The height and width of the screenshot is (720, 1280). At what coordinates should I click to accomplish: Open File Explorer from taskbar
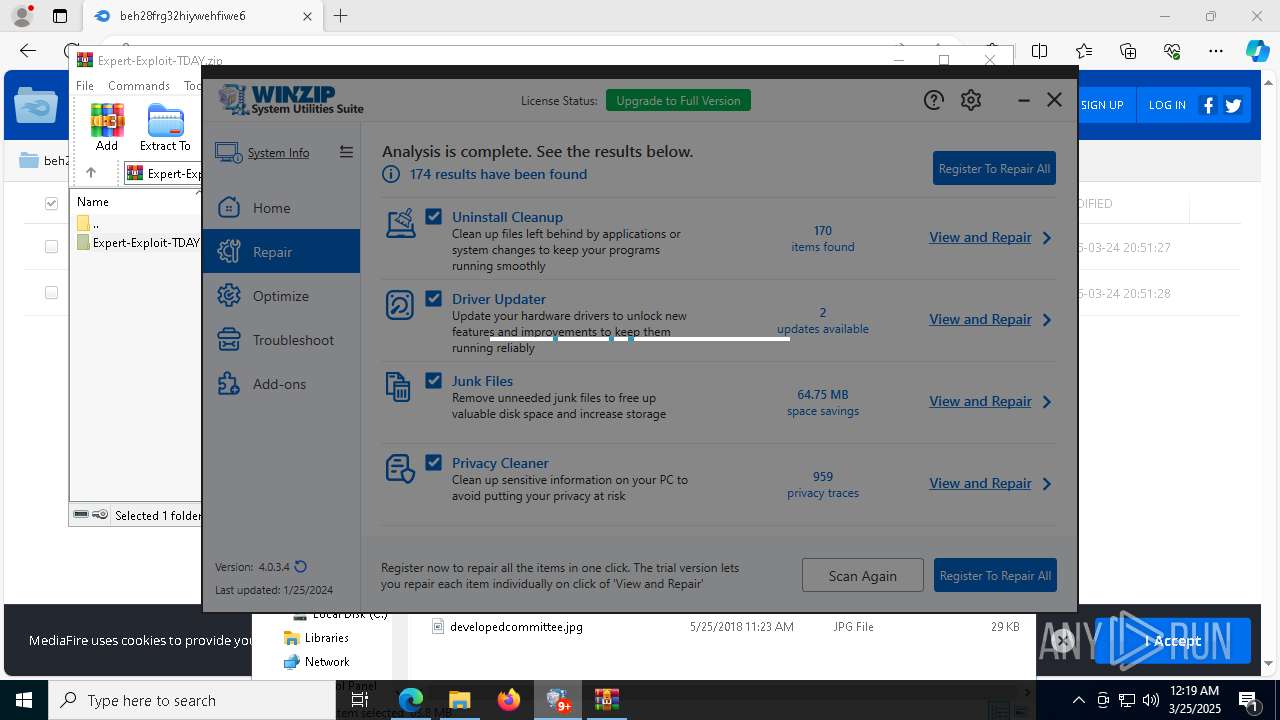(459, 700)
